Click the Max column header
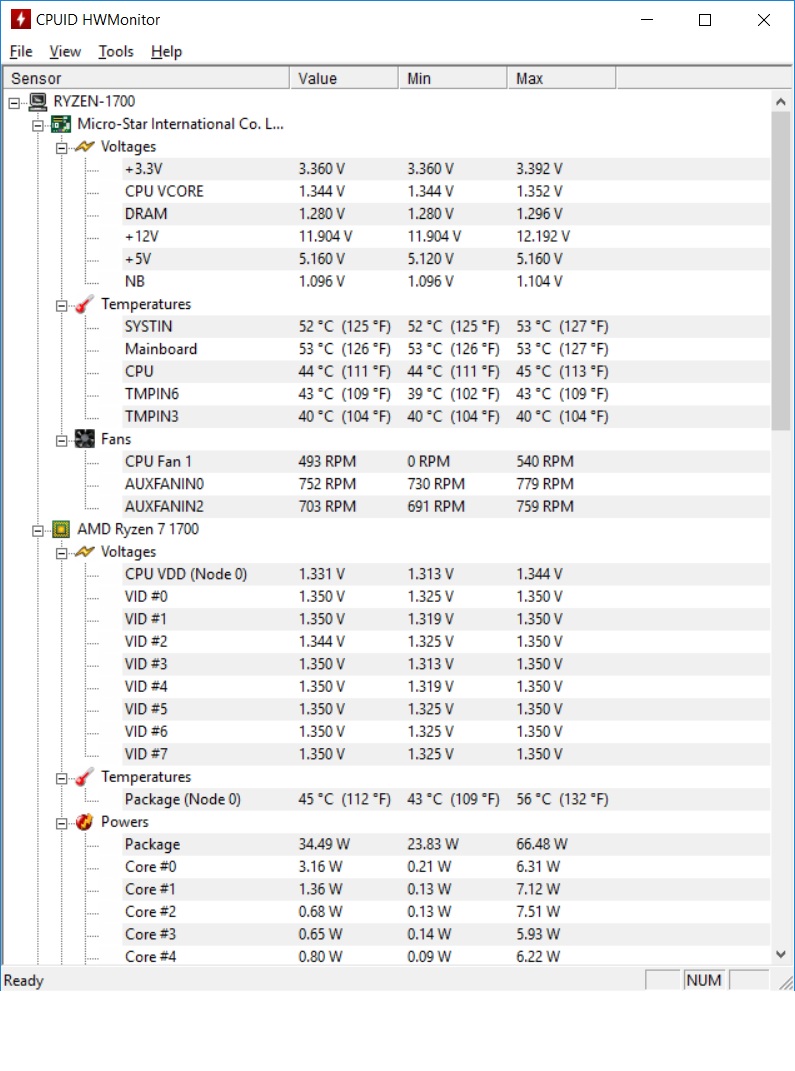 click(561, 79)
